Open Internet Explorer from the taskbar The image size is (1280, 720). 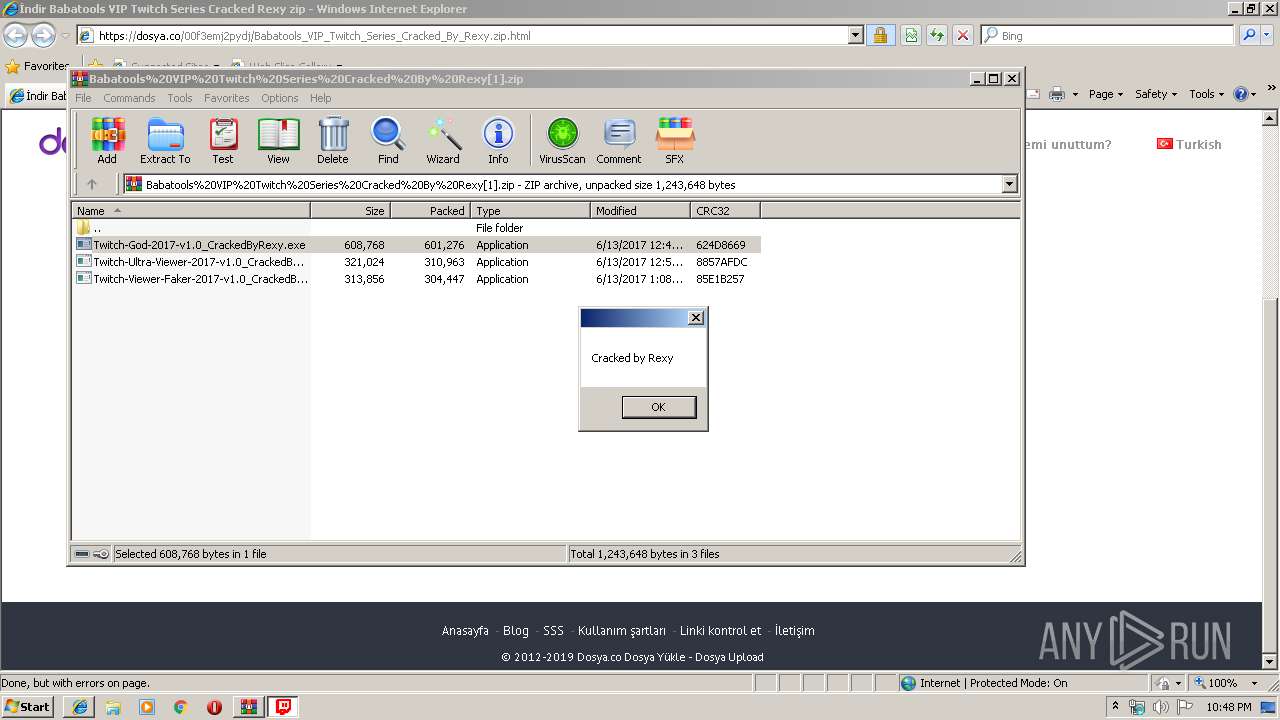[80, 707]
